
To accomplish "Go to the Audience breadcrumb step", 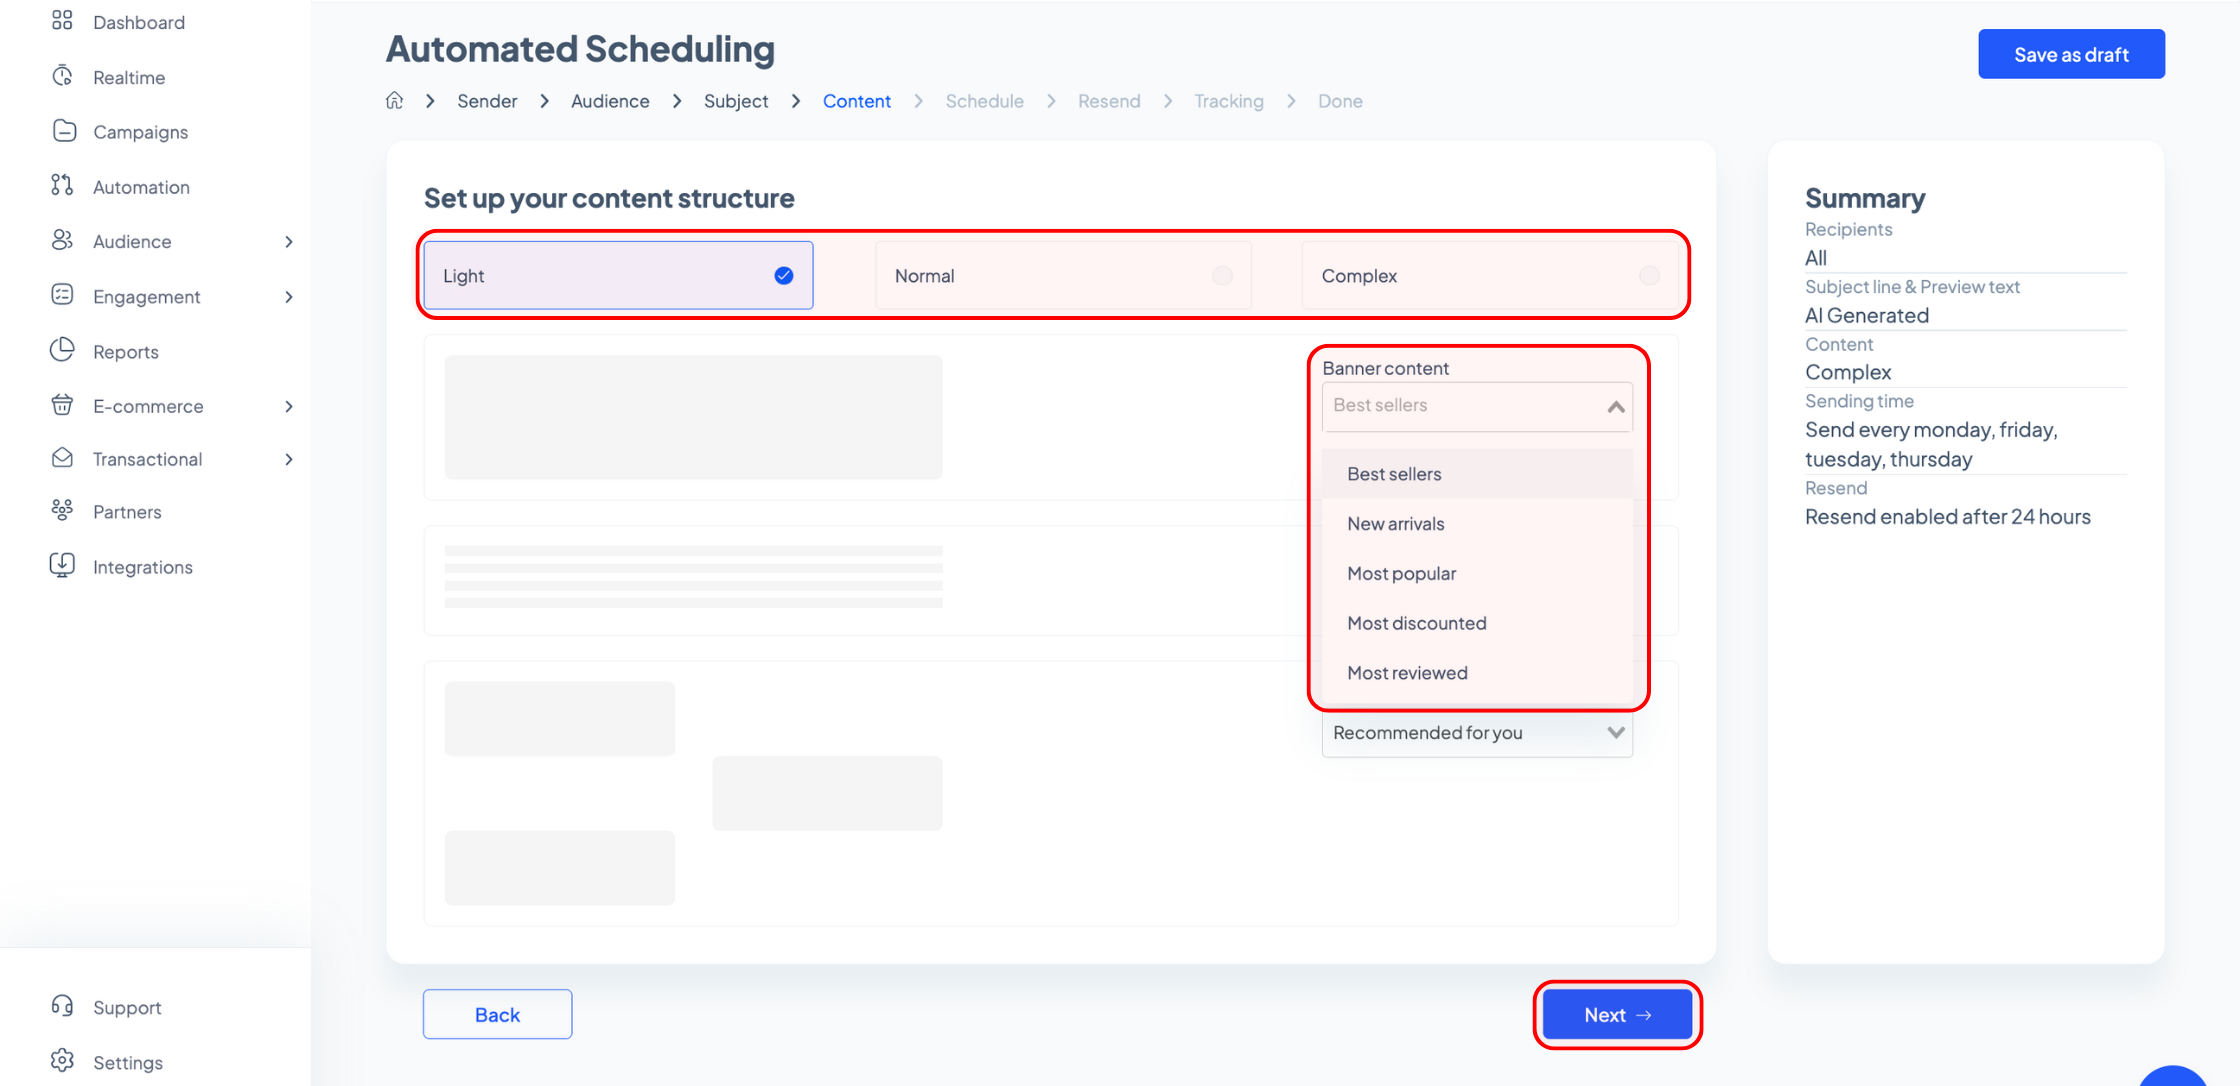I will pos(610,101).
